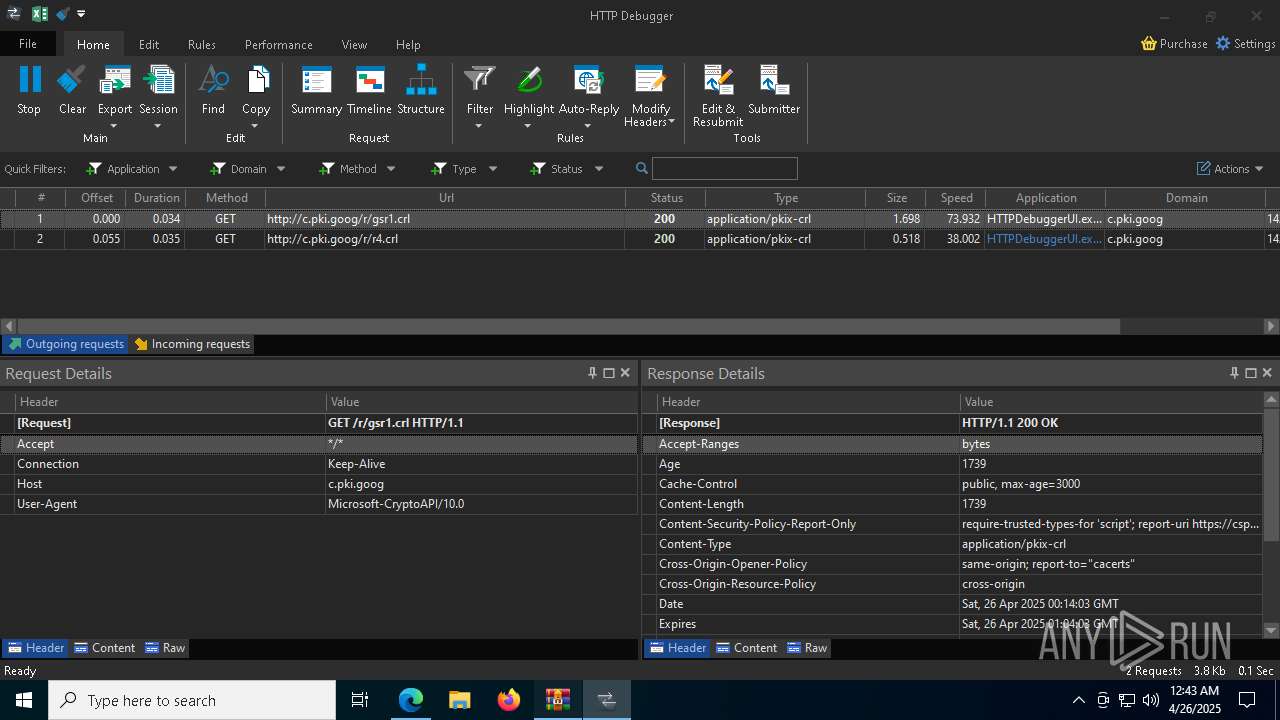Click the Excel quick-access icon
Image resolution: width=1280 pixels, height=720 pixels.
click(40, 14)
